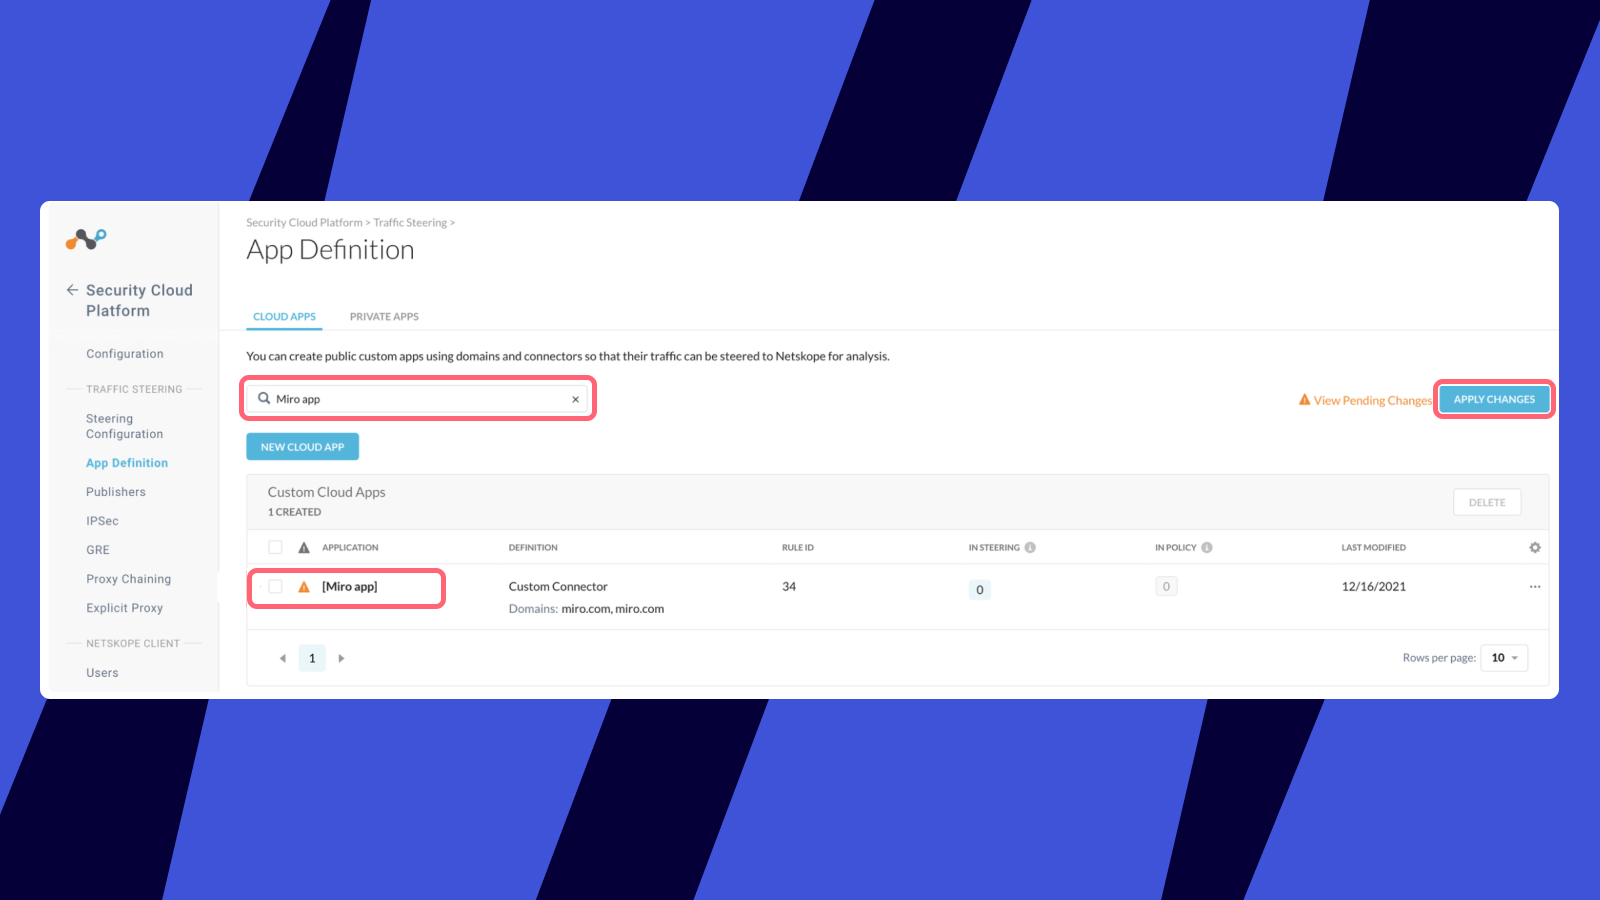This screenshot has width=1600, height=900.
Task: Click the search magnifier icon
Action: coord(263,398)
